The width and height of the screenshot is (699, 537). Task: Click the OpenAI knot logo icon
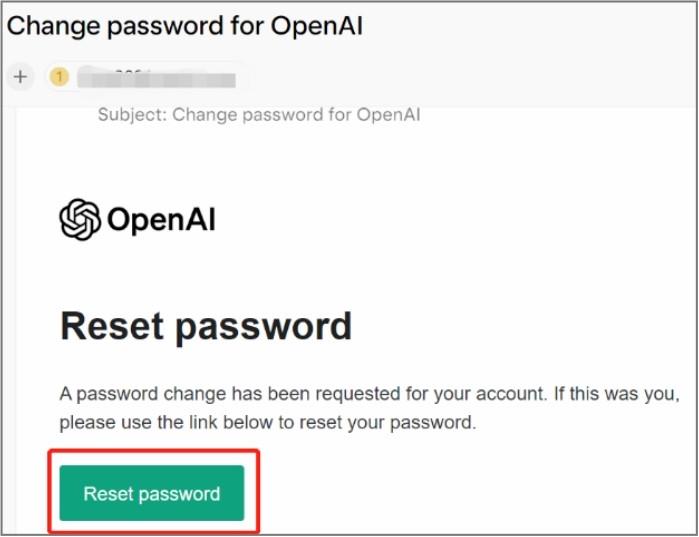(80, 219)
